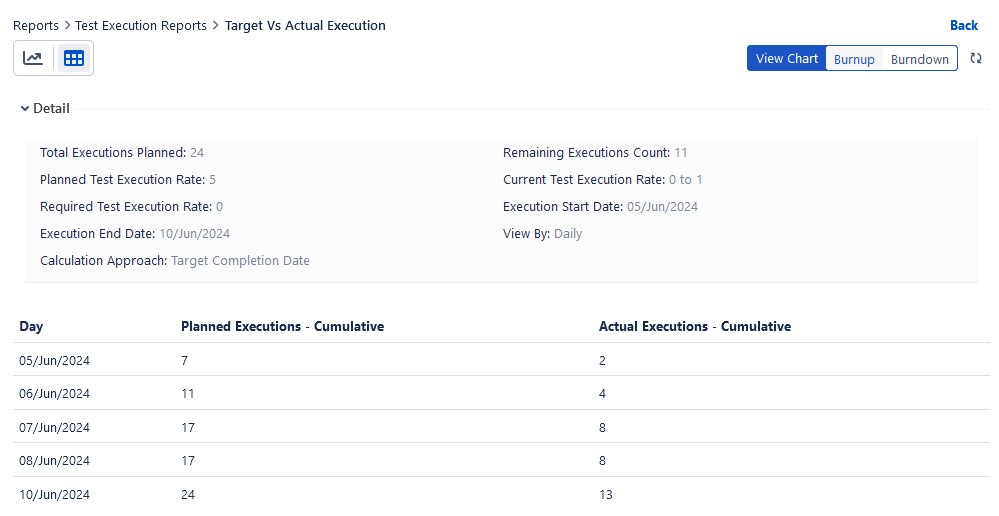Viewport: 999px width, 516px height.
Task: Select the 05/Jun/2024 row date
Action: pyautogui.click(x=54, y=361)
